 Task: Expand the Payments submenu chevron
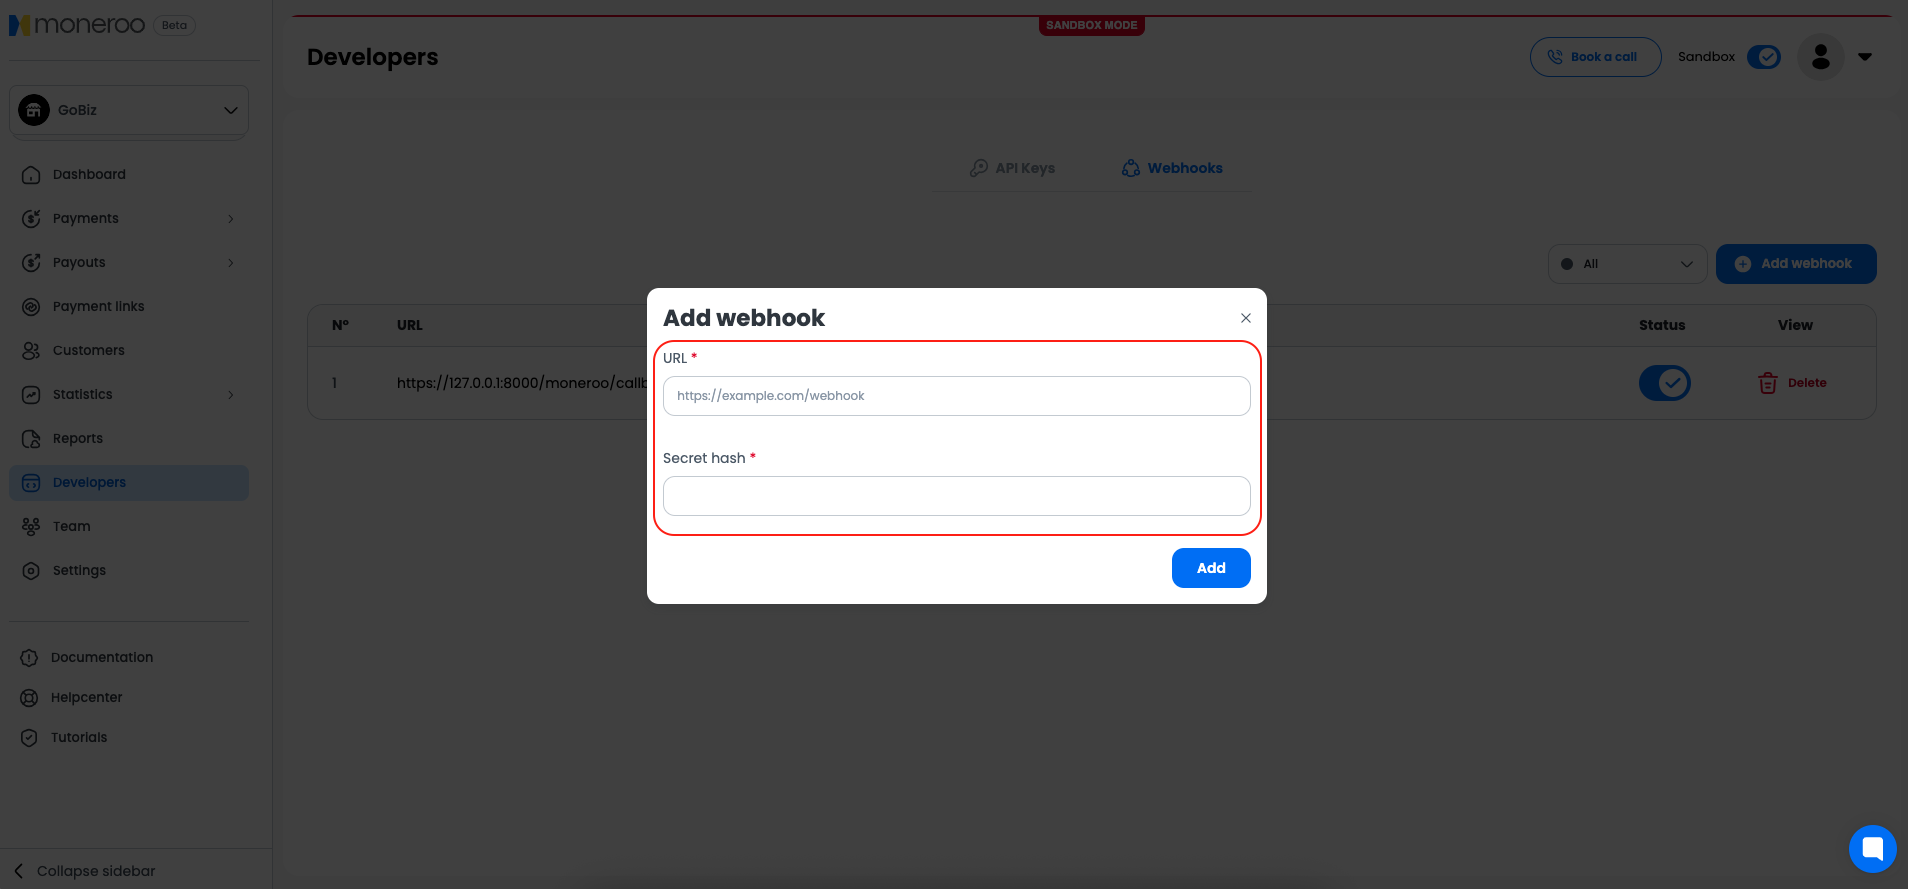[x=231, y=219]
